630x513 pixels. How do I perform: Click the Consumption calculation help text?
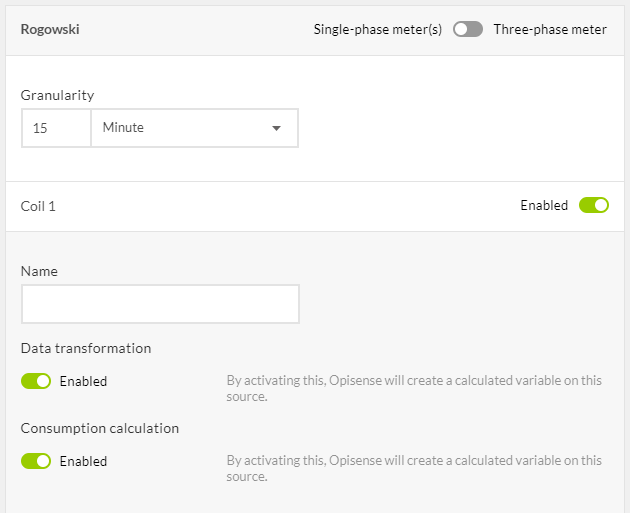point(414,468)
